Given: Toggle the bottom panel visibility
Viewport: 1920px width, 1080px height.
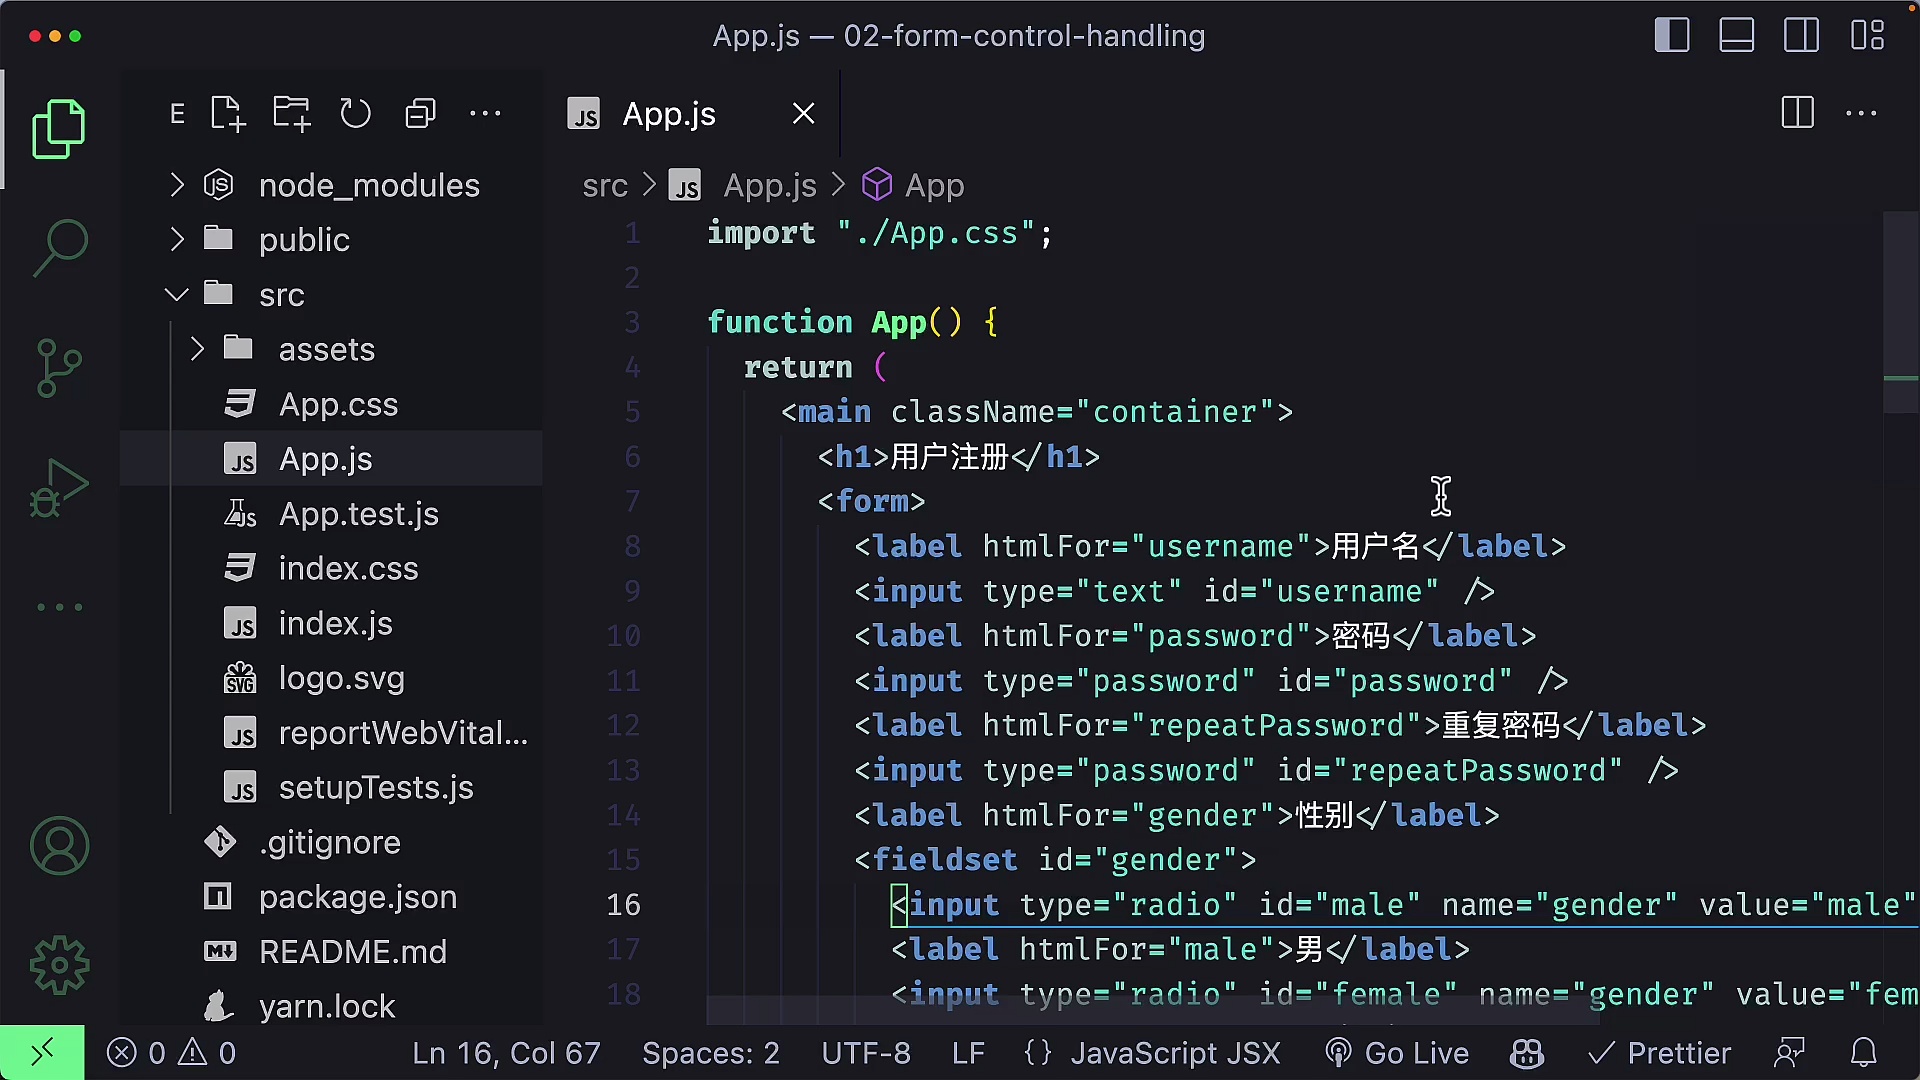Looking at the screenshot, I should pyautogui.click(x=1736, y=35).
